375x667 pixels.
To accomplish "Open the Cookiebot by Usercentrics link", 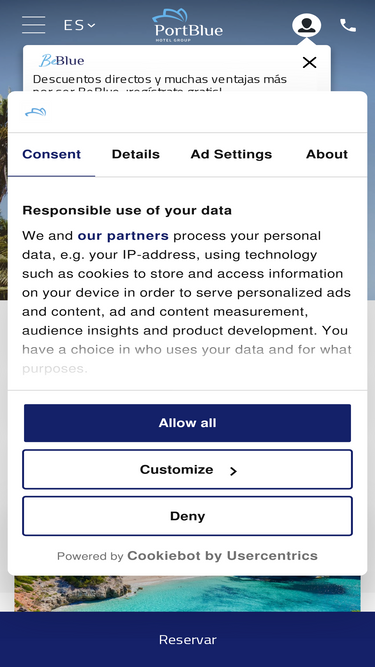I will pyautogui.click(x=222, y=556).
